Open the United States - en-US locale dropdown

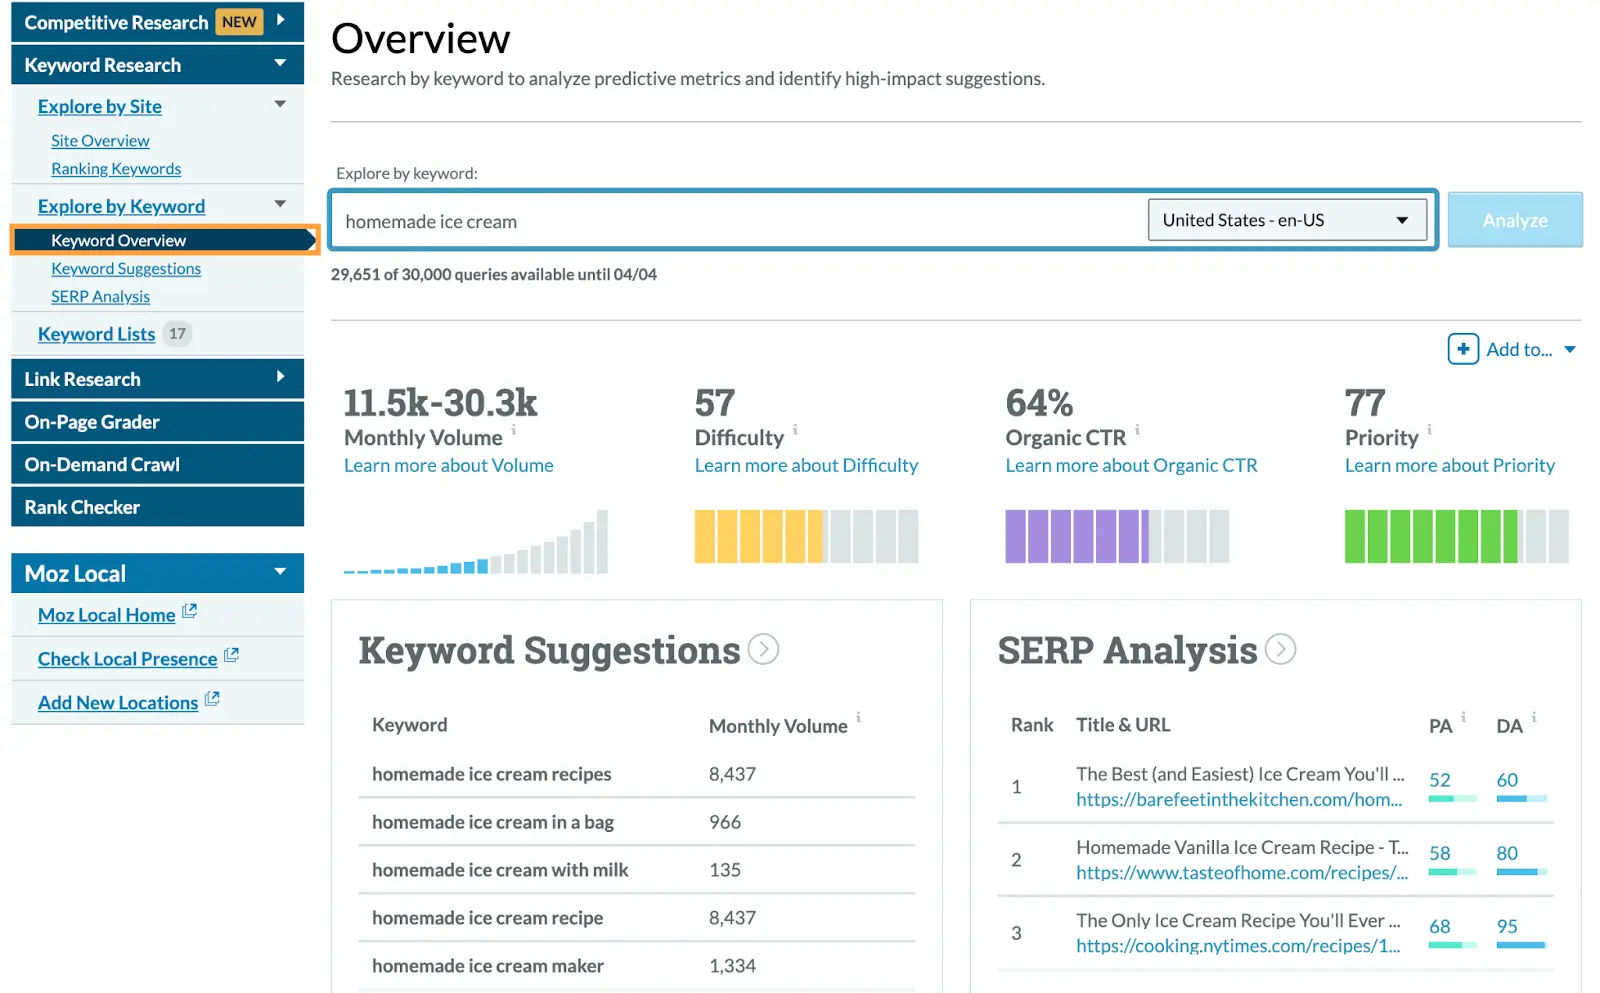[1286, 220]
